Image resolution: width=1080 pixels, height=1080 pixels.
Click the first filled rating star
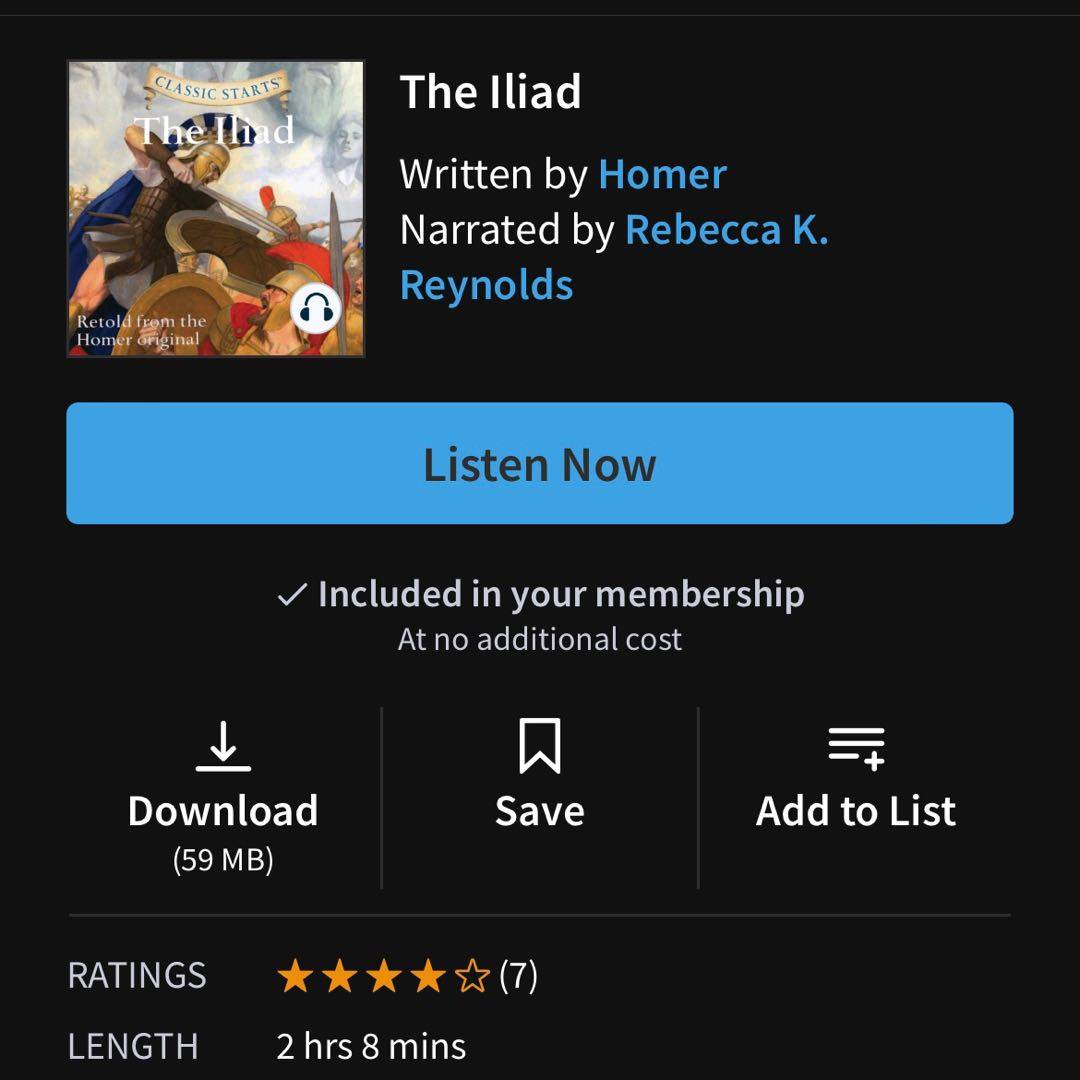click(x=295, y=976)
